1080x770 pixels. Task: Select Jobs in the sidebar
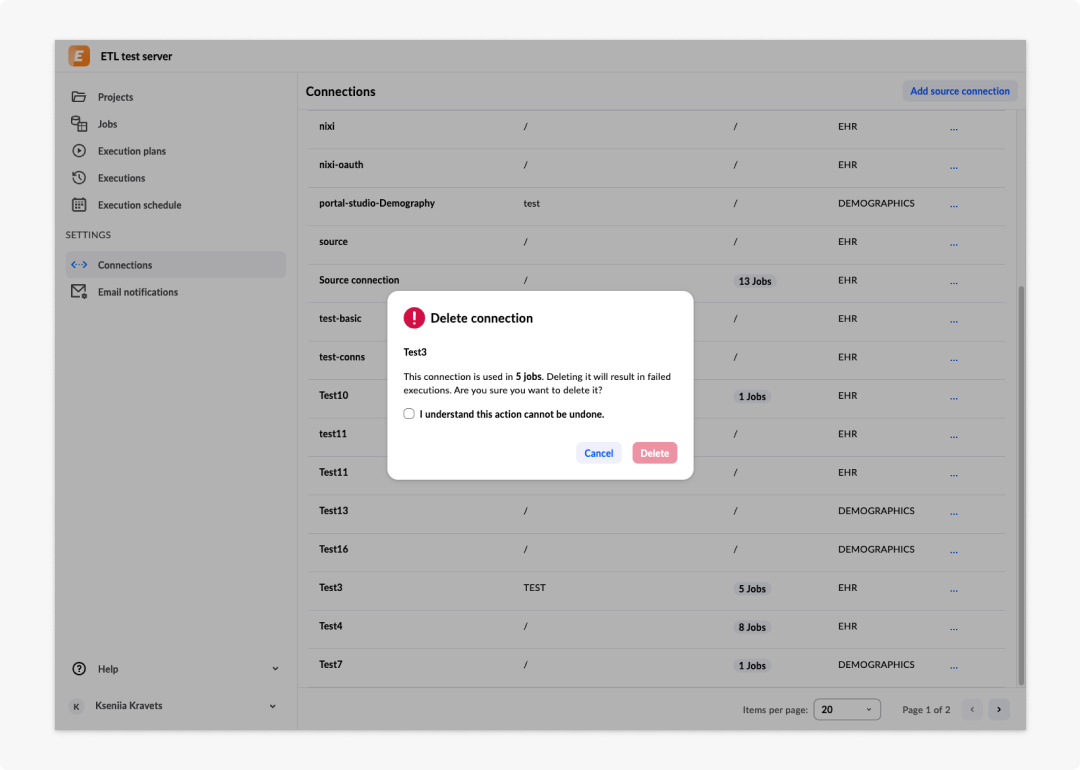176,124
